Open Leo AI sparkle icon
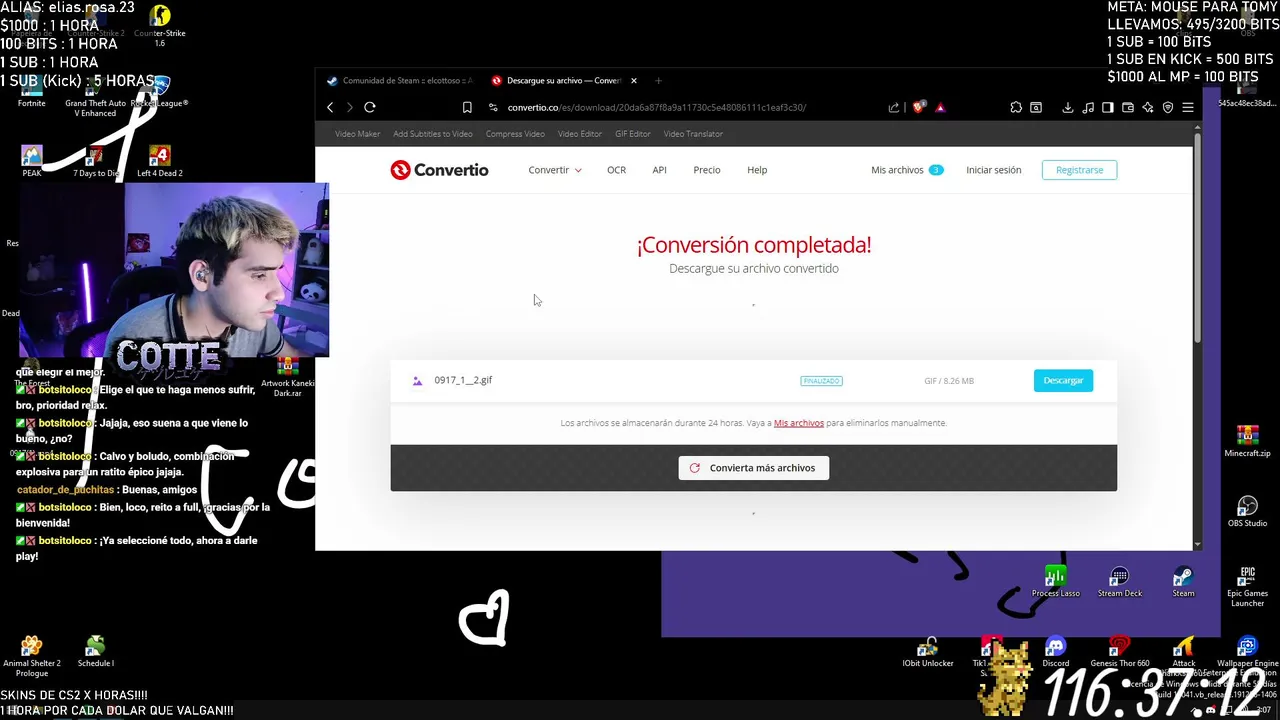 click(1148, 107)
